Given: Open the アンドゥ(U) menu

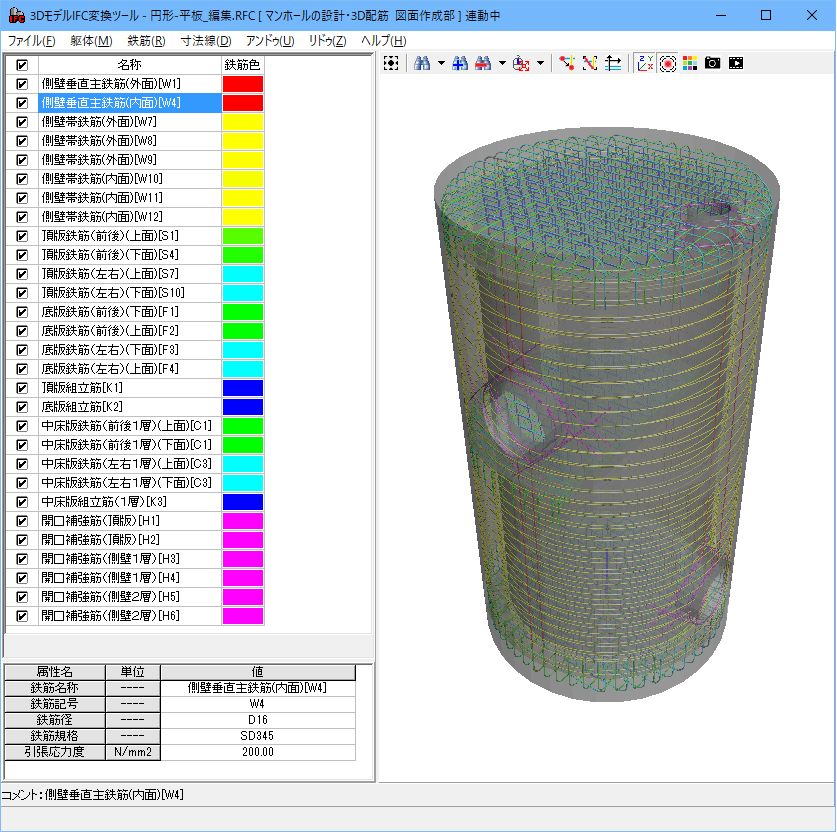Looking at the screenshot, I should coord(270,41).
